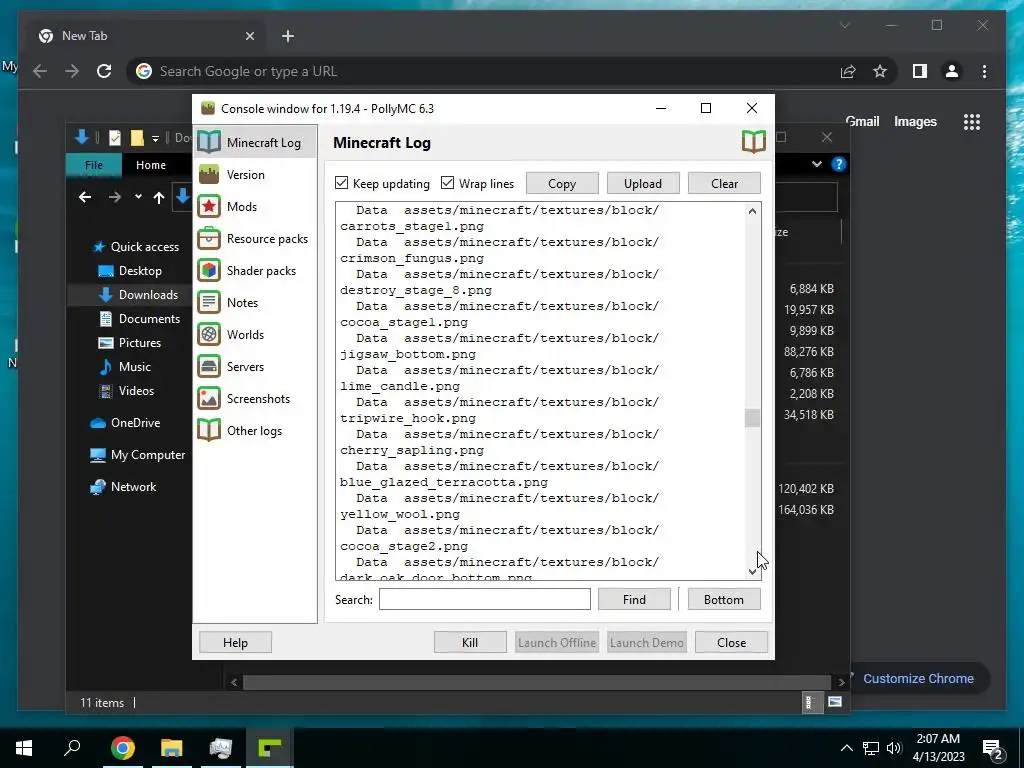Open File Explorer help icon
This screenshot has width=1024, height=768.
pos(839,164)
